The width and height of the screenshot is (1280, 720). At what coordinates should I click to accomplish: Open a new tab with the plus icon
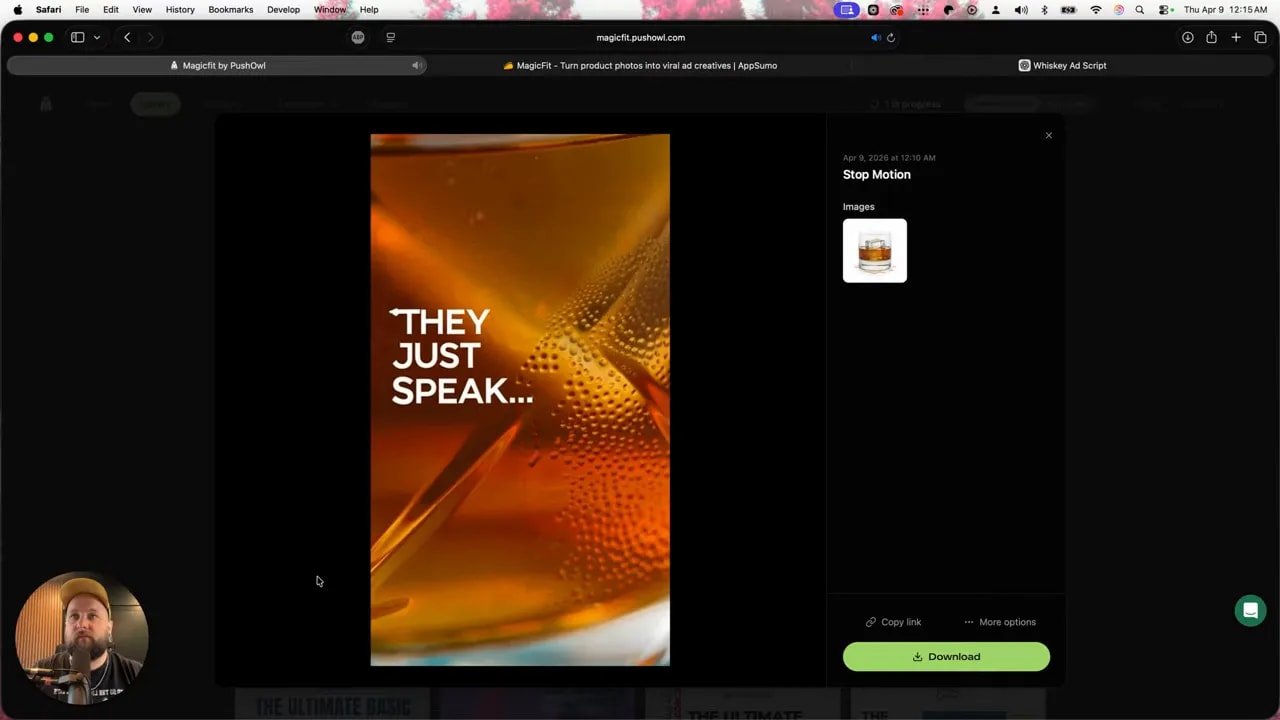point(1236,37)
